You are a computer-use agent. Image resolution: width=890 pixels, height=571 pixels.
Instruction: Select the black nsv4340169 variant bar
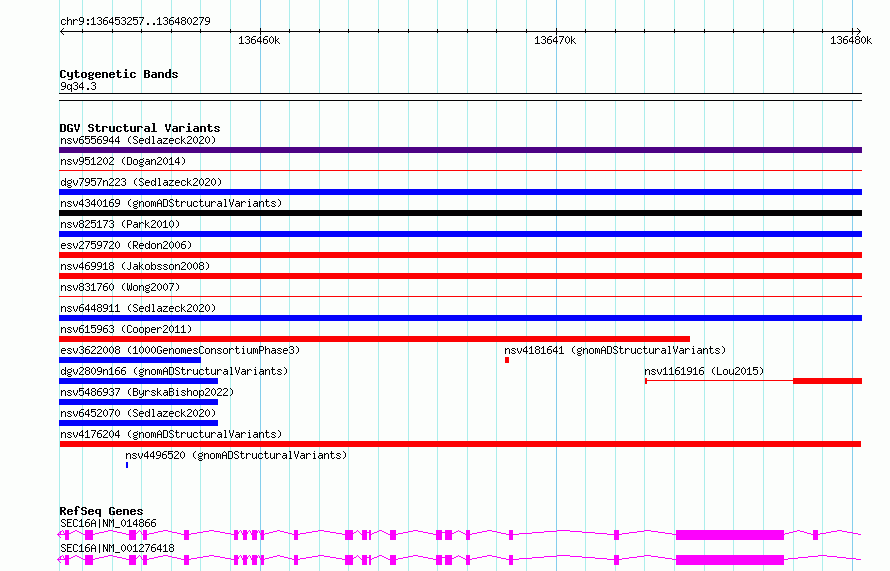460,213
